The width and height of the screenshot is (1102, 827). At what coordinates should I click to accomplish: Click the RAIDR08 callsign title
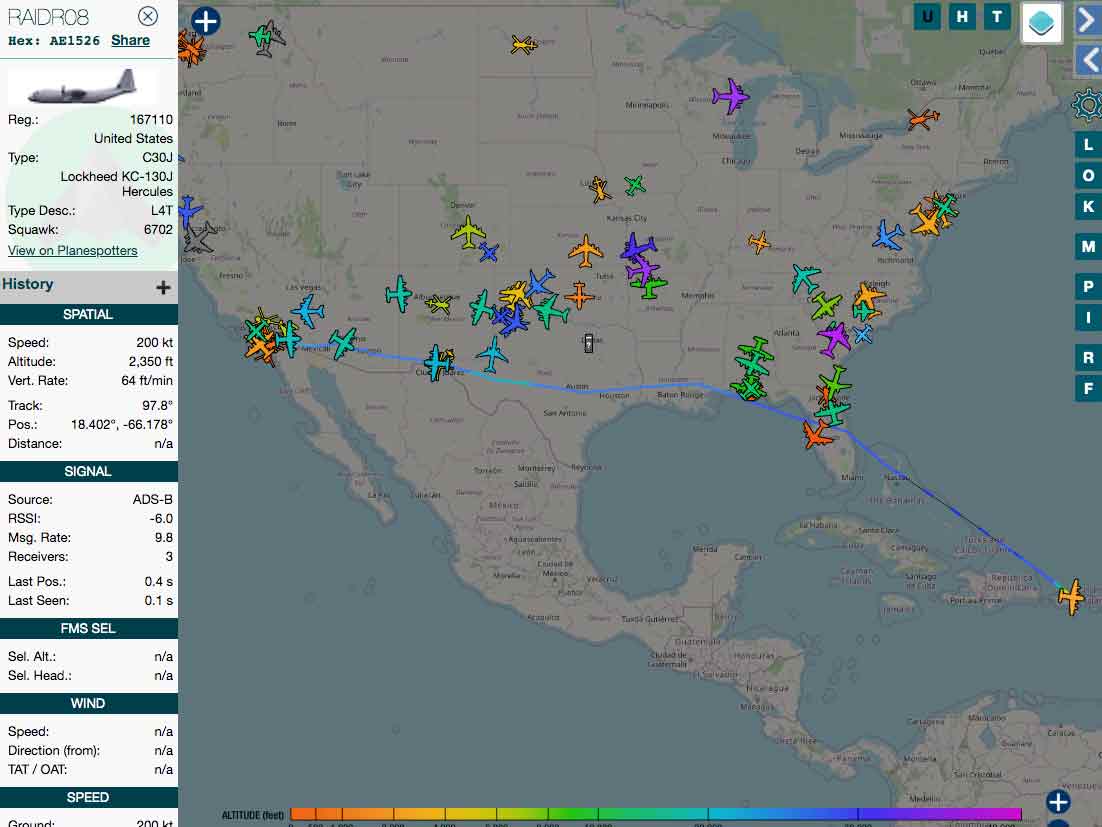[x=48, y=17]
